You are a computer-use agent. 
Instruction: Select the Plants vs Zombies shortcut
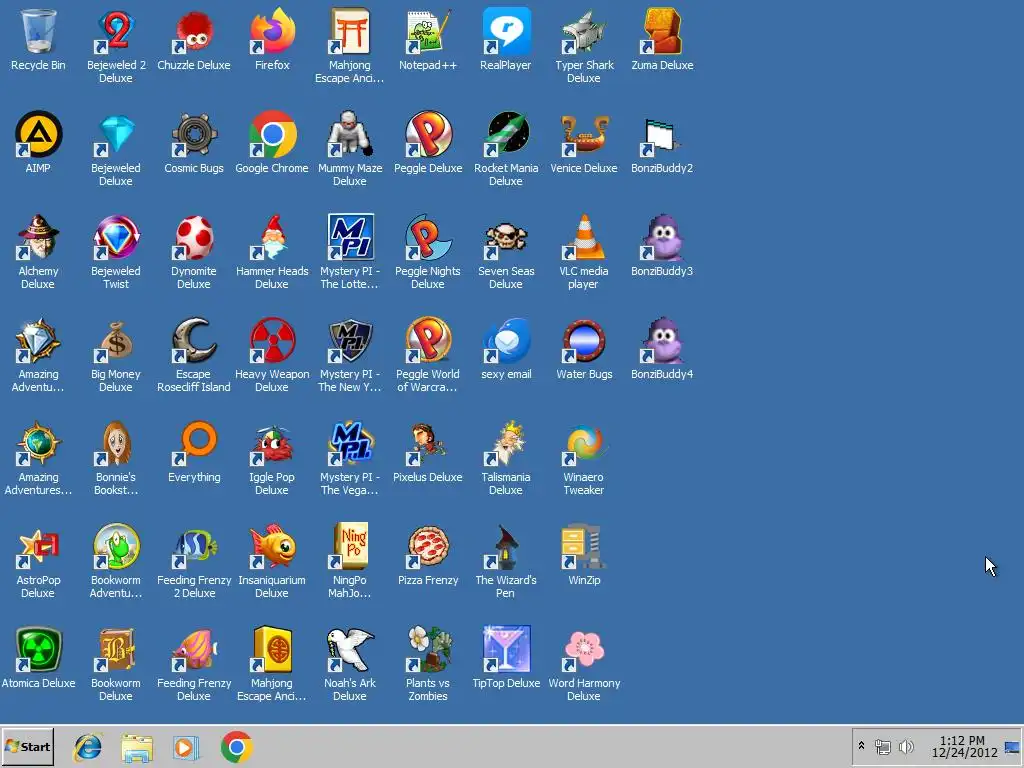coord(428,649)
